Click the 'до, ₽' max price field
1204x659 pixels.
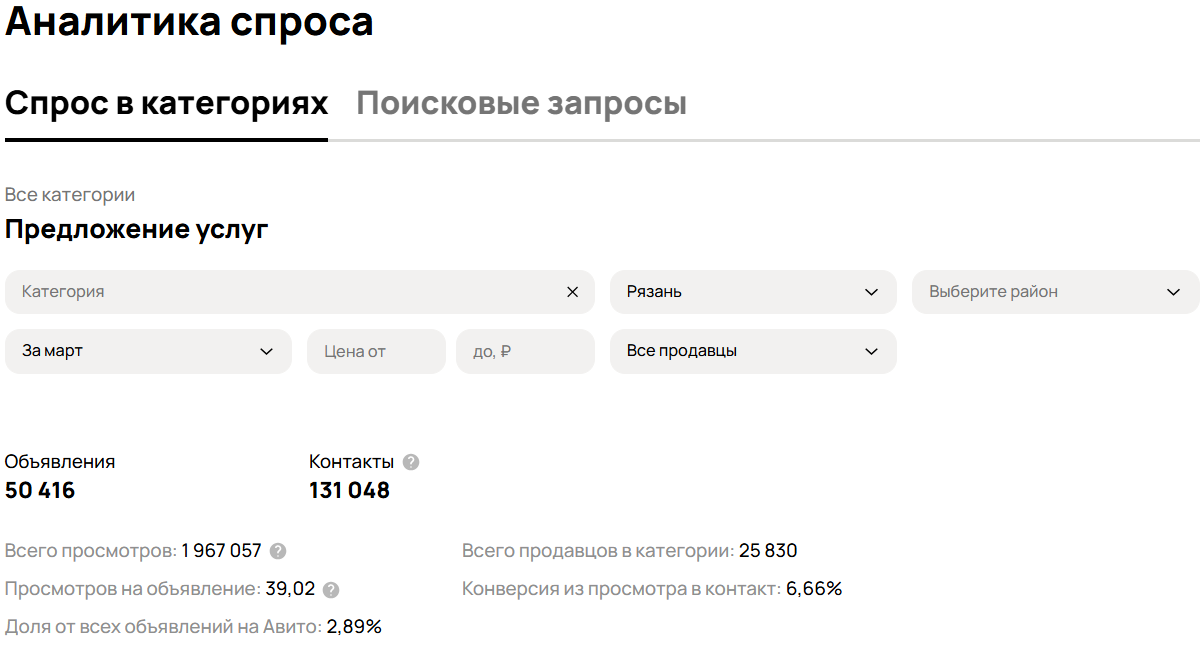(x=524, y=352)
